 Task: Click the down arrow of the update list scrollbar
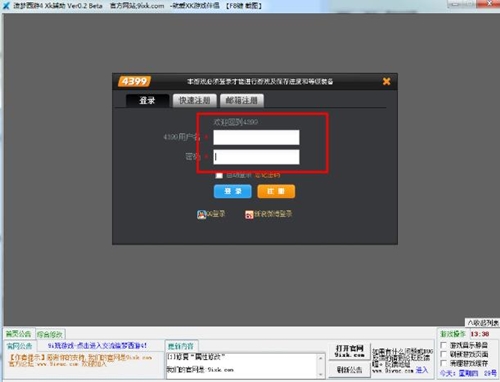pyautogui.click(x=321, y=375)
